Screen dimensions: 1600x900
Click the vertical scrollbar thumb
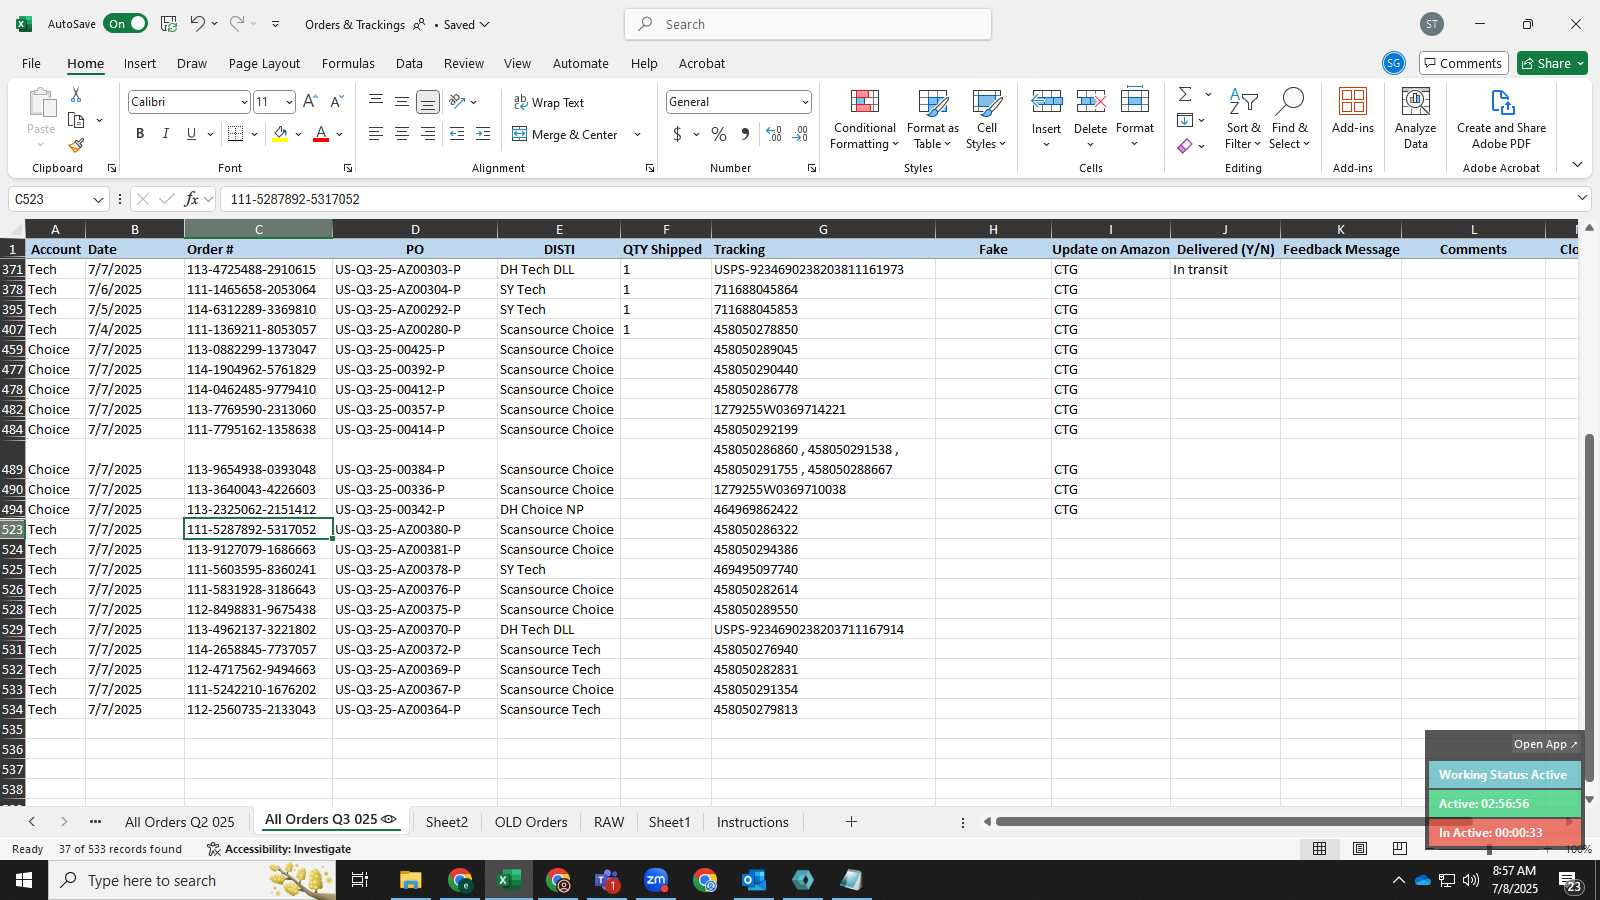pyautogui.click(x=1589, y=607)
